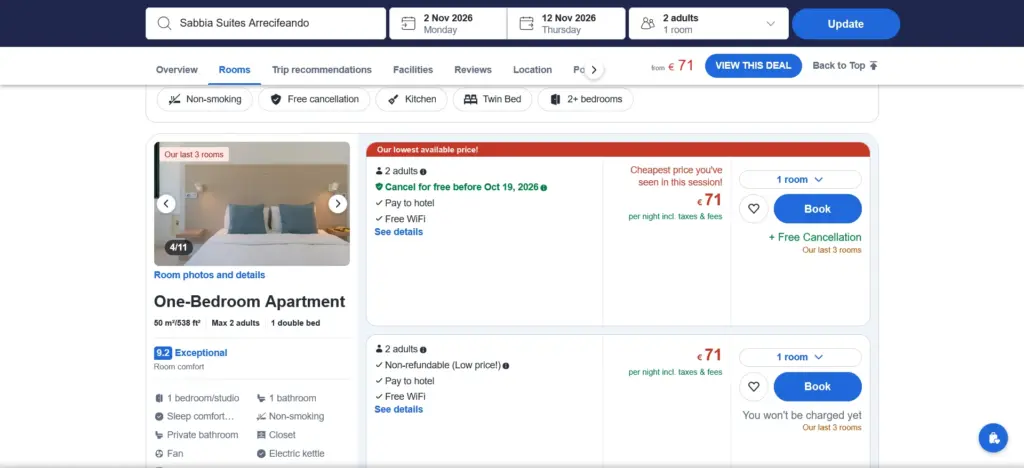Click the Closet amenity text
The width and height of the screenshot is (1024, 468).
point(282,435)
